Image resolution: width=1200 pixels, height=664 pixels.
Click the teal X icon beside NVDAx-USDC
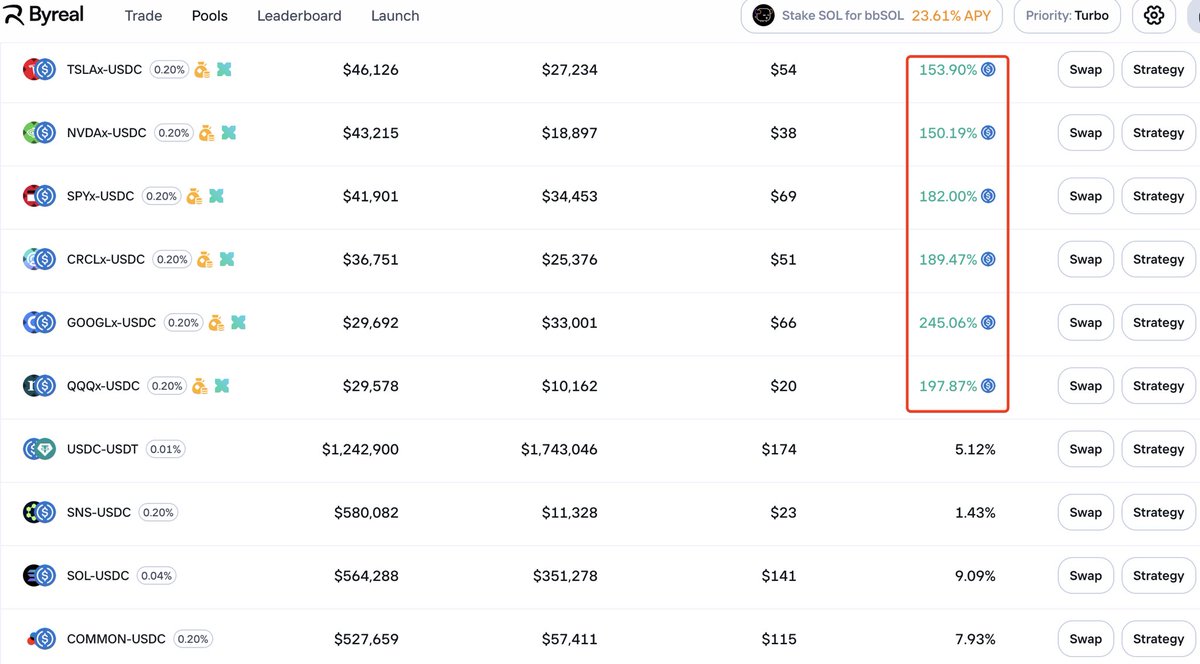[x=228, y=133]
